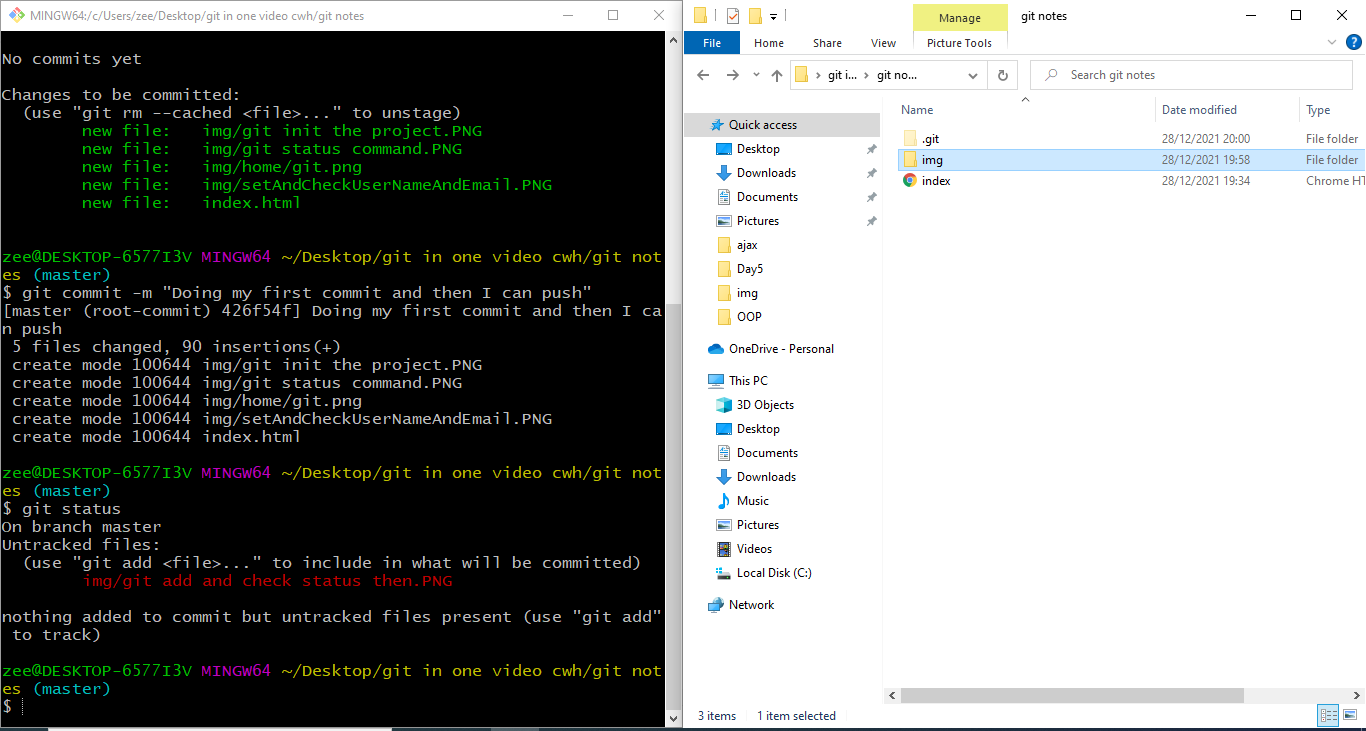Open the address bar history dropdown

[x=973, y=75]
